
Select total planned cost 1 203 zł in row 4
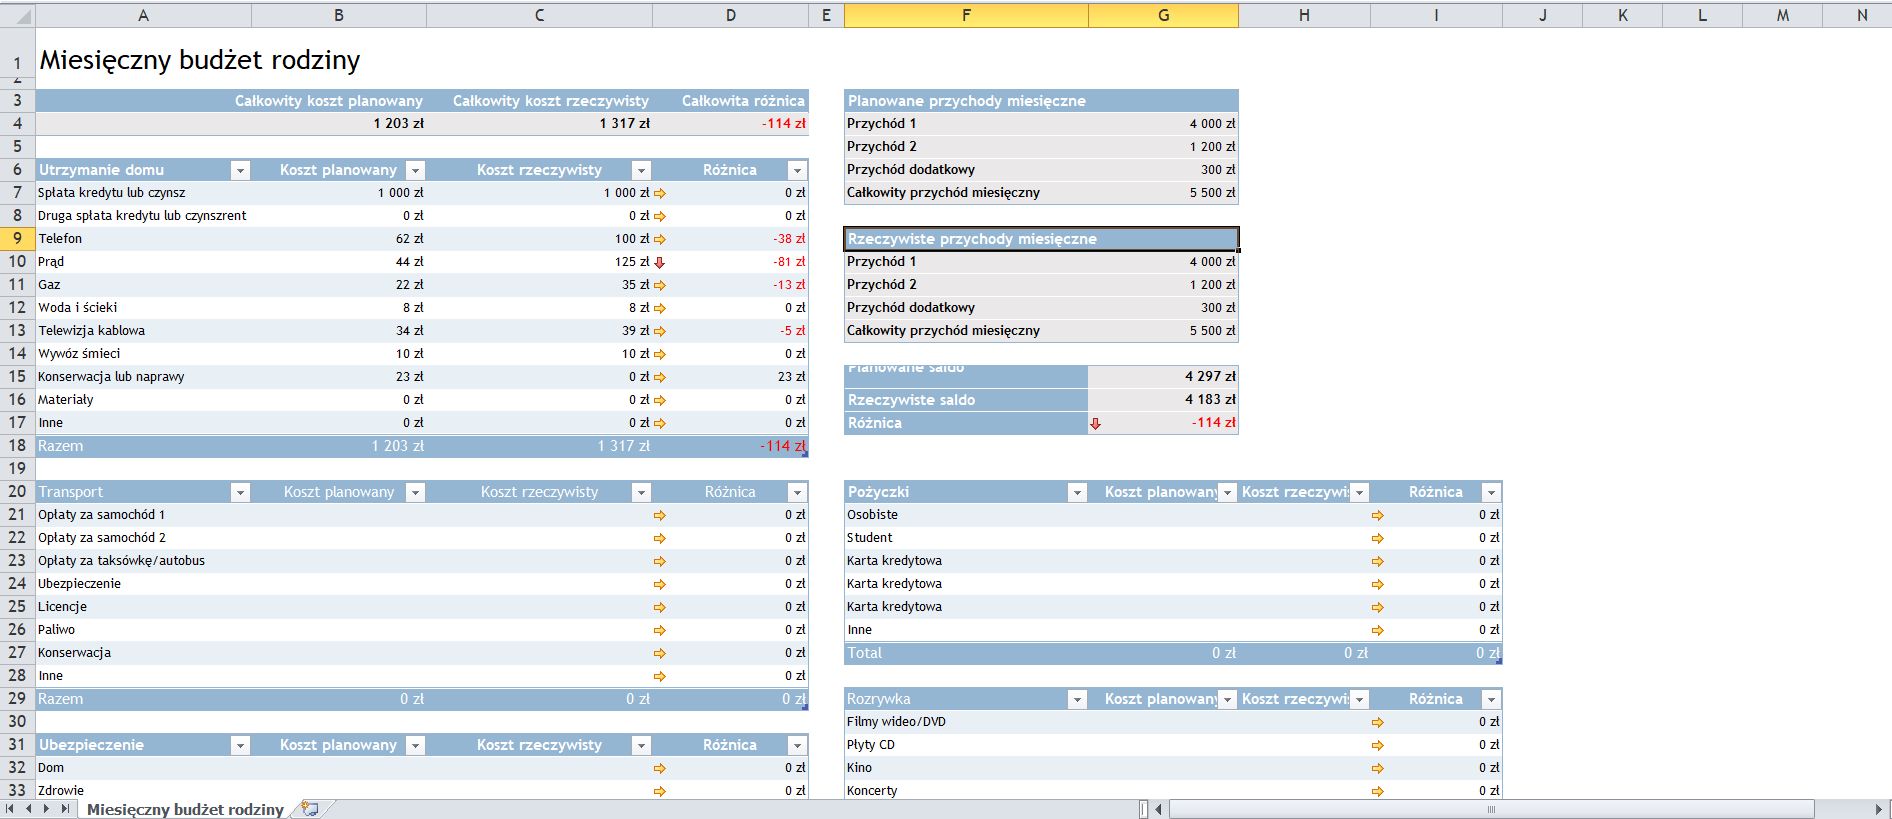pos(339,124)
